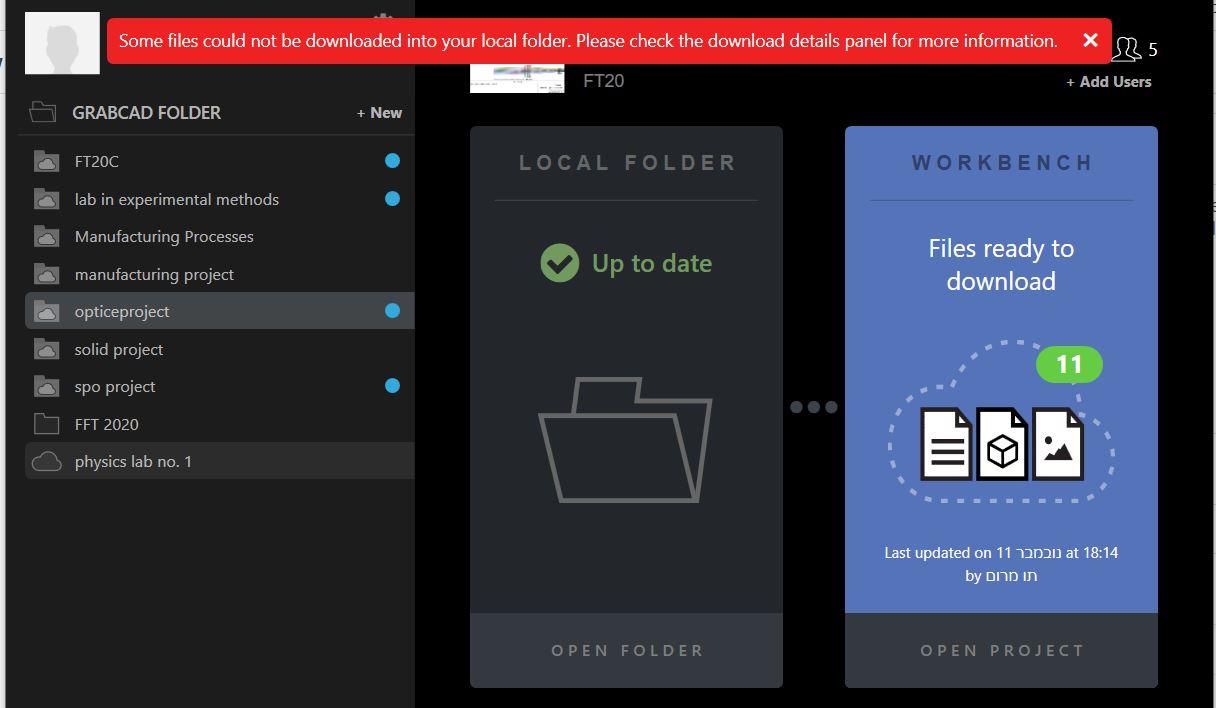Click the blue dot next to spo project
Image resolution: width=1216 pixels, height=708 pixels.
pyautogui.click(x=392, y=386)
